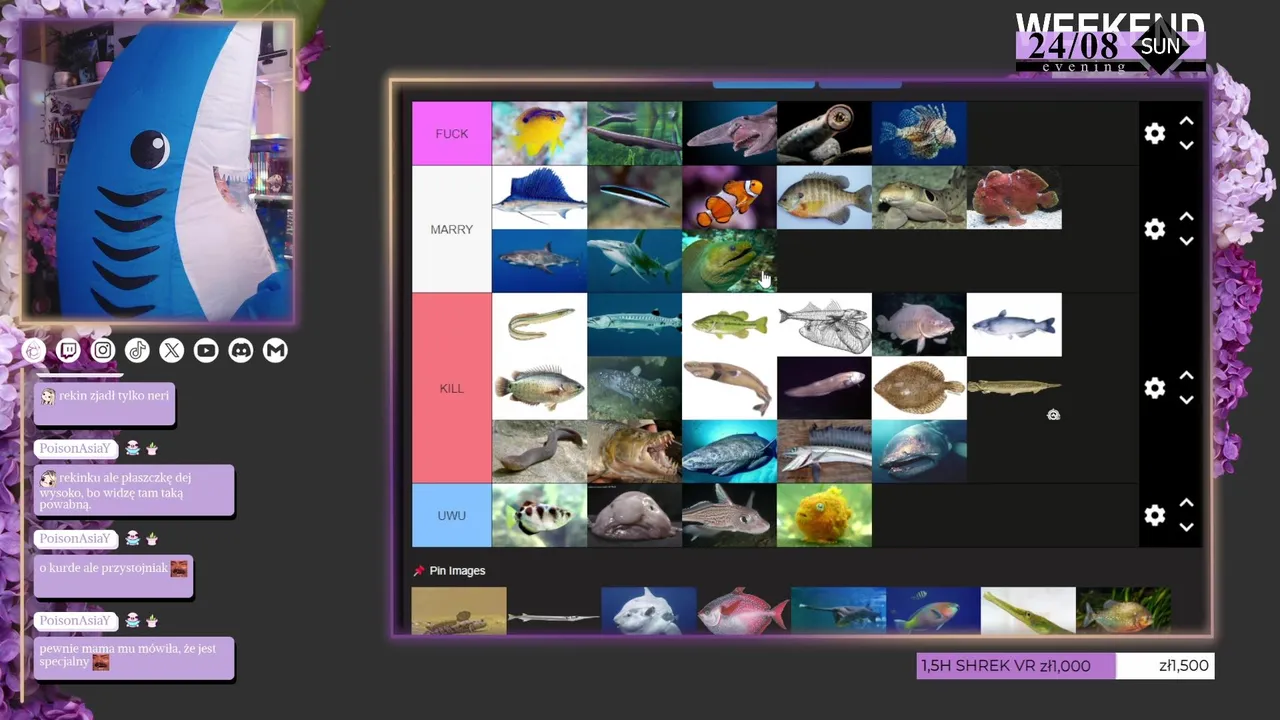The height and width of the screenshot is (720, 1280).
Task: Click the YouTube social icon
Action: 206,350
